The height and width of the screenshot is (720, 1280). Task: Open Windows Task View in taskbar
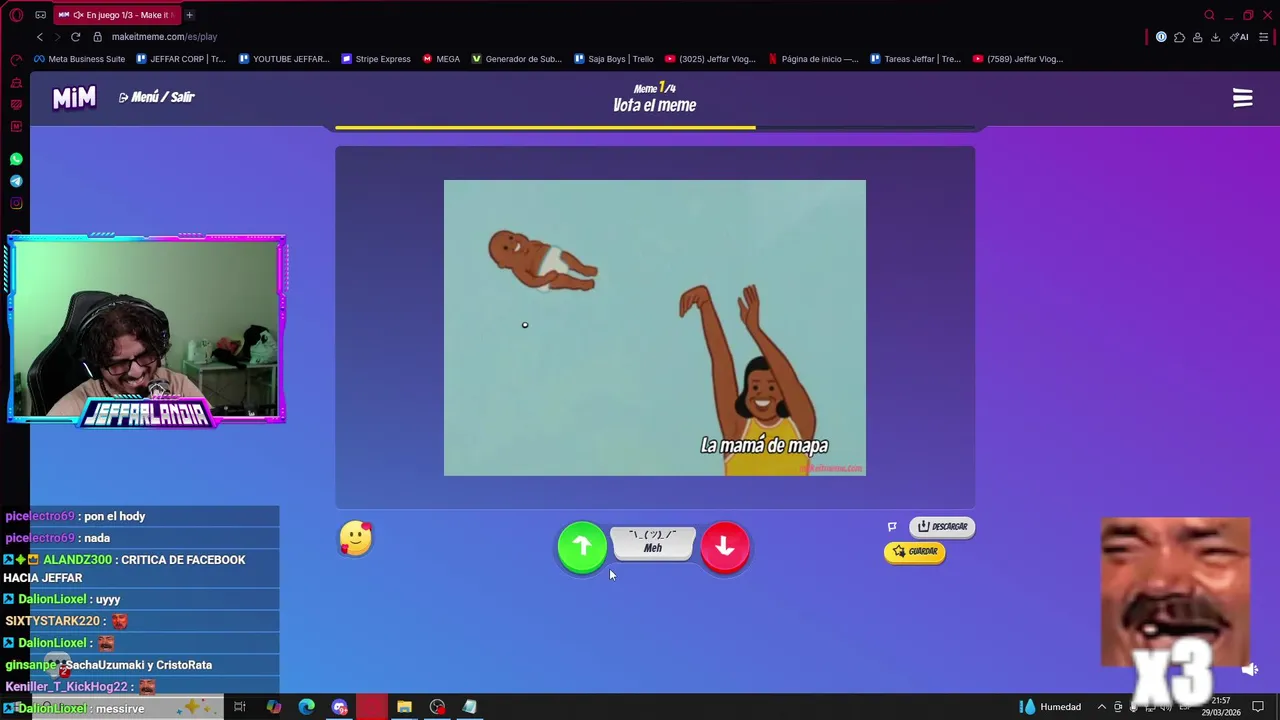pyautogui.click(x=240, y=707)
